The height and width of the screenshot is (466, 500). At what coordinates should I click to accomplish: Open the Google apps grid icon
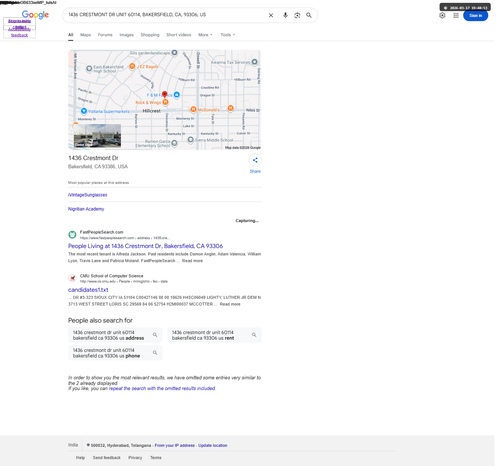(456, 15)
